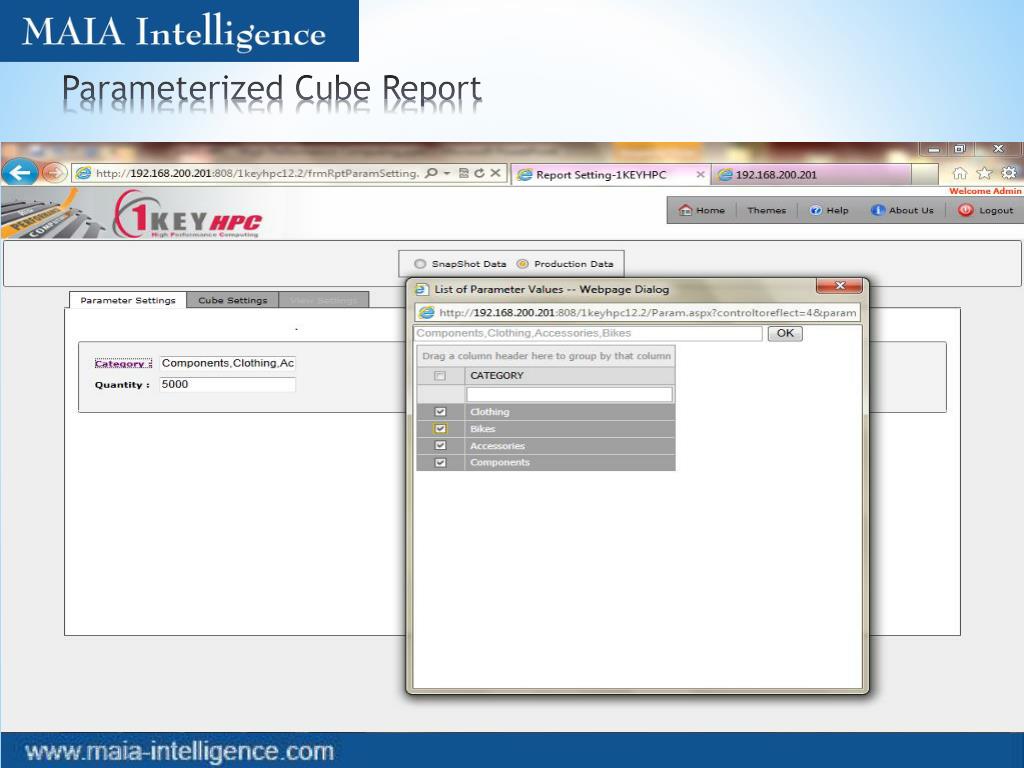The image size is (1024, 768).
Task: Open the About Us page
Action: click(903, 210)
